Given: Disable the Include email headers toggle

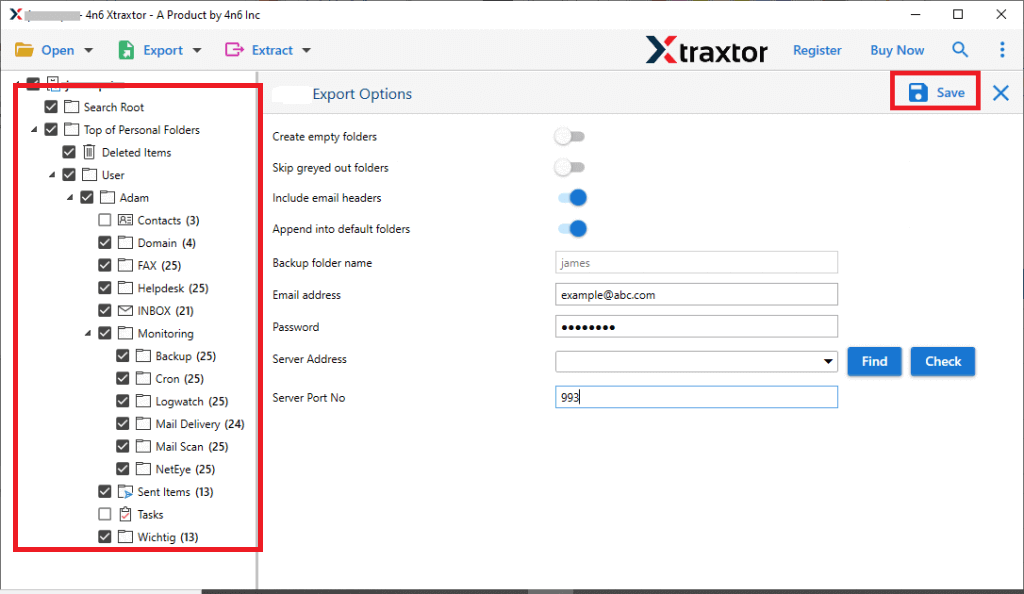Looking at the screenshot, I should tap(571, 198).
